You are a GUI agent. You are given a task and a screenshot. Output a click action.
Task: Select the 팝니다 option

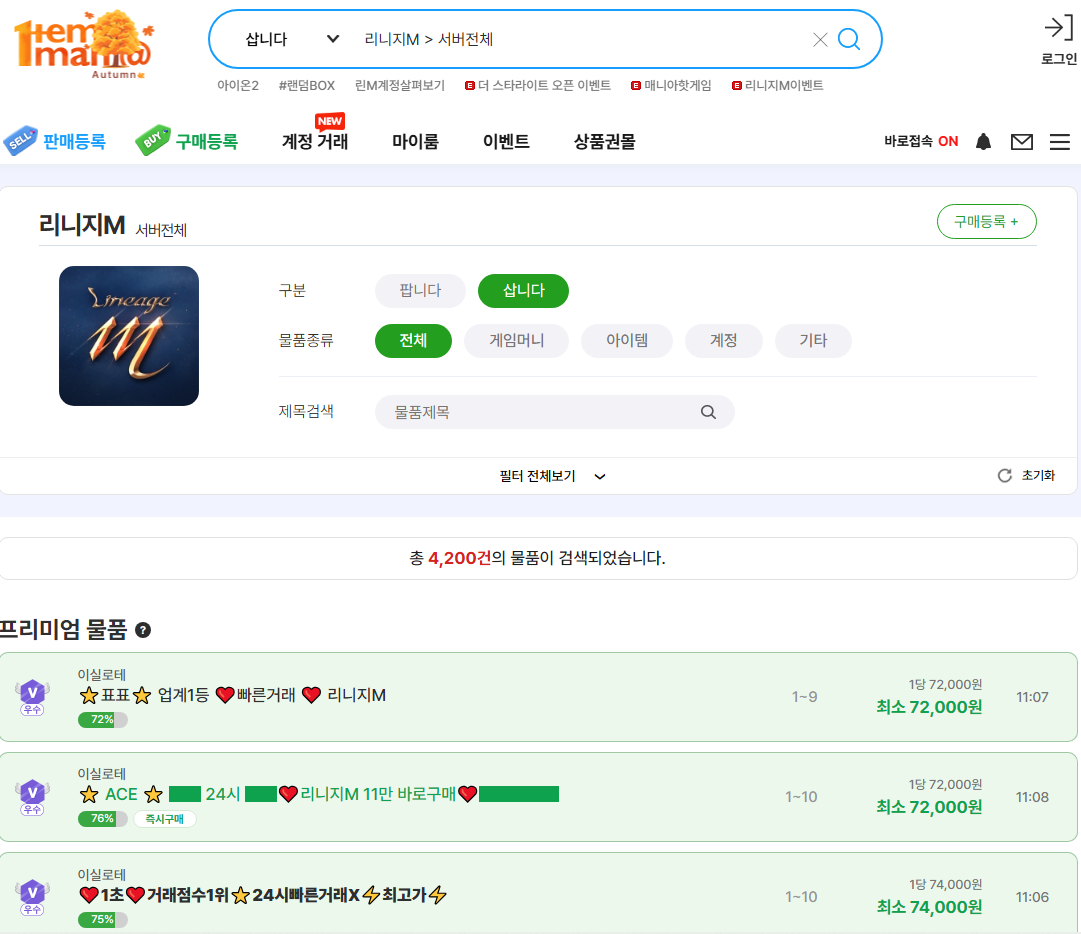click(421, 290)
